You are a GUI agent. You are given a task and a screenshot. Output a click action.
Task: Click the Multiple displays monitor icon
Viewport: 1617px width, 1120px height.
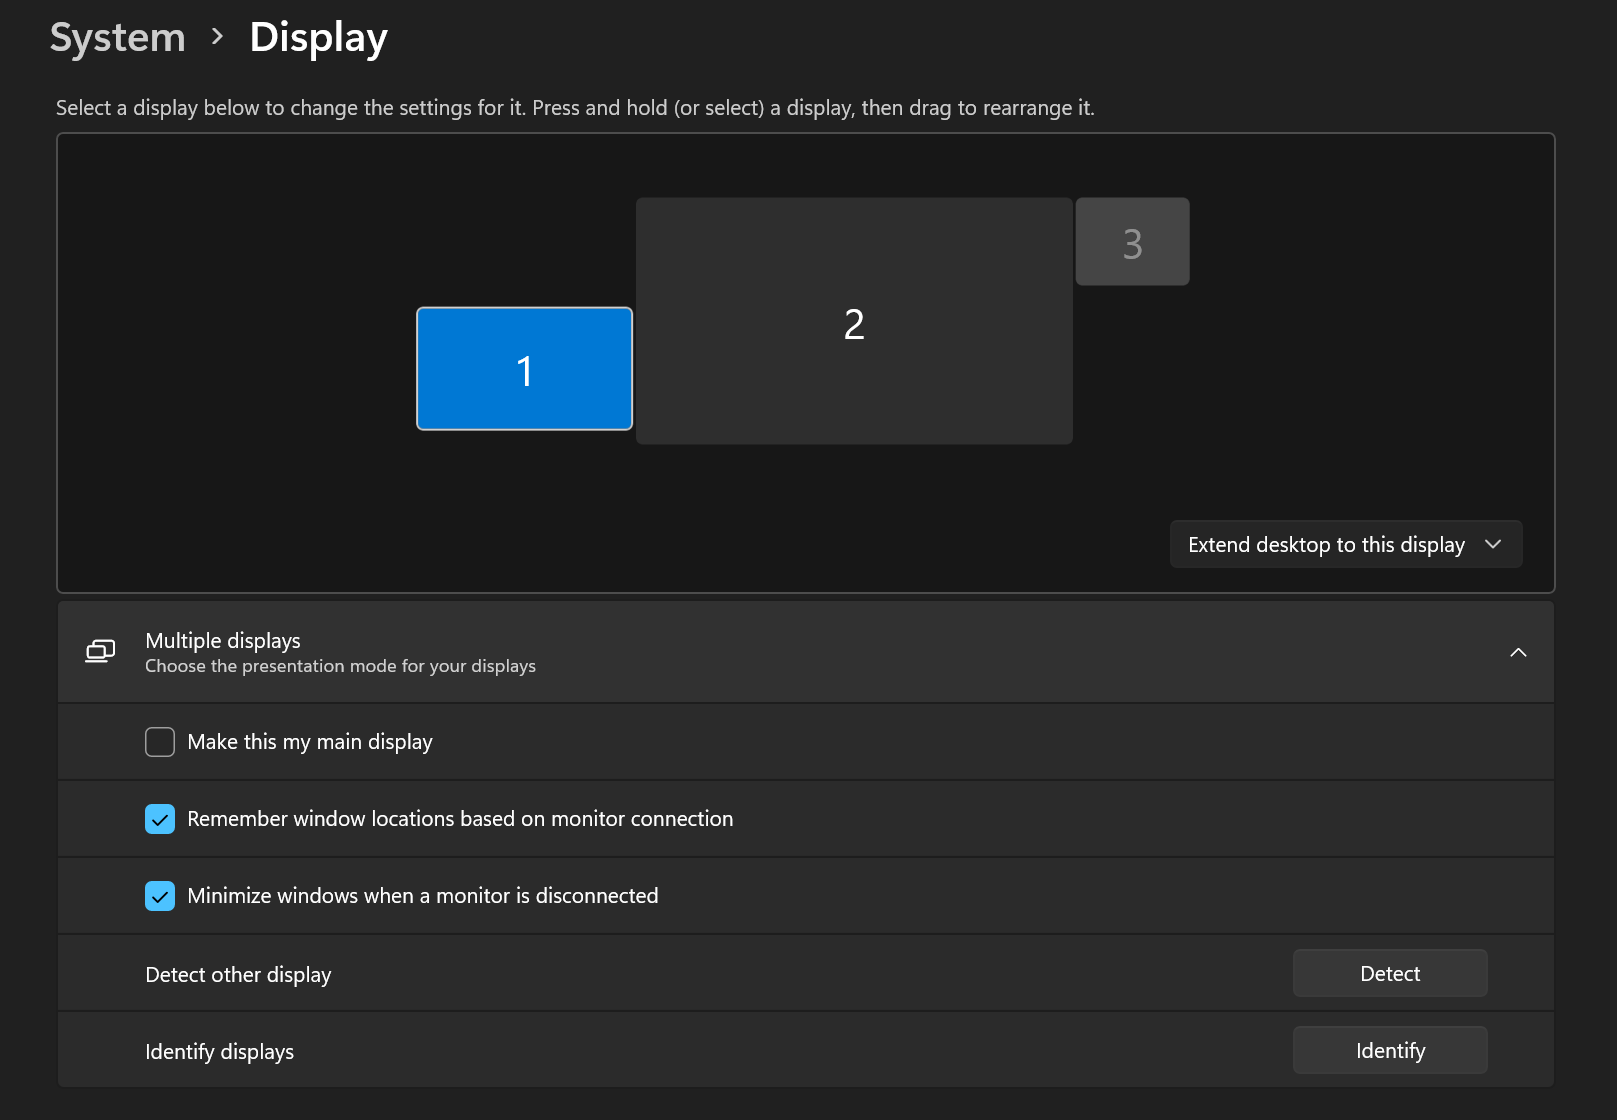tap(100, 652)
